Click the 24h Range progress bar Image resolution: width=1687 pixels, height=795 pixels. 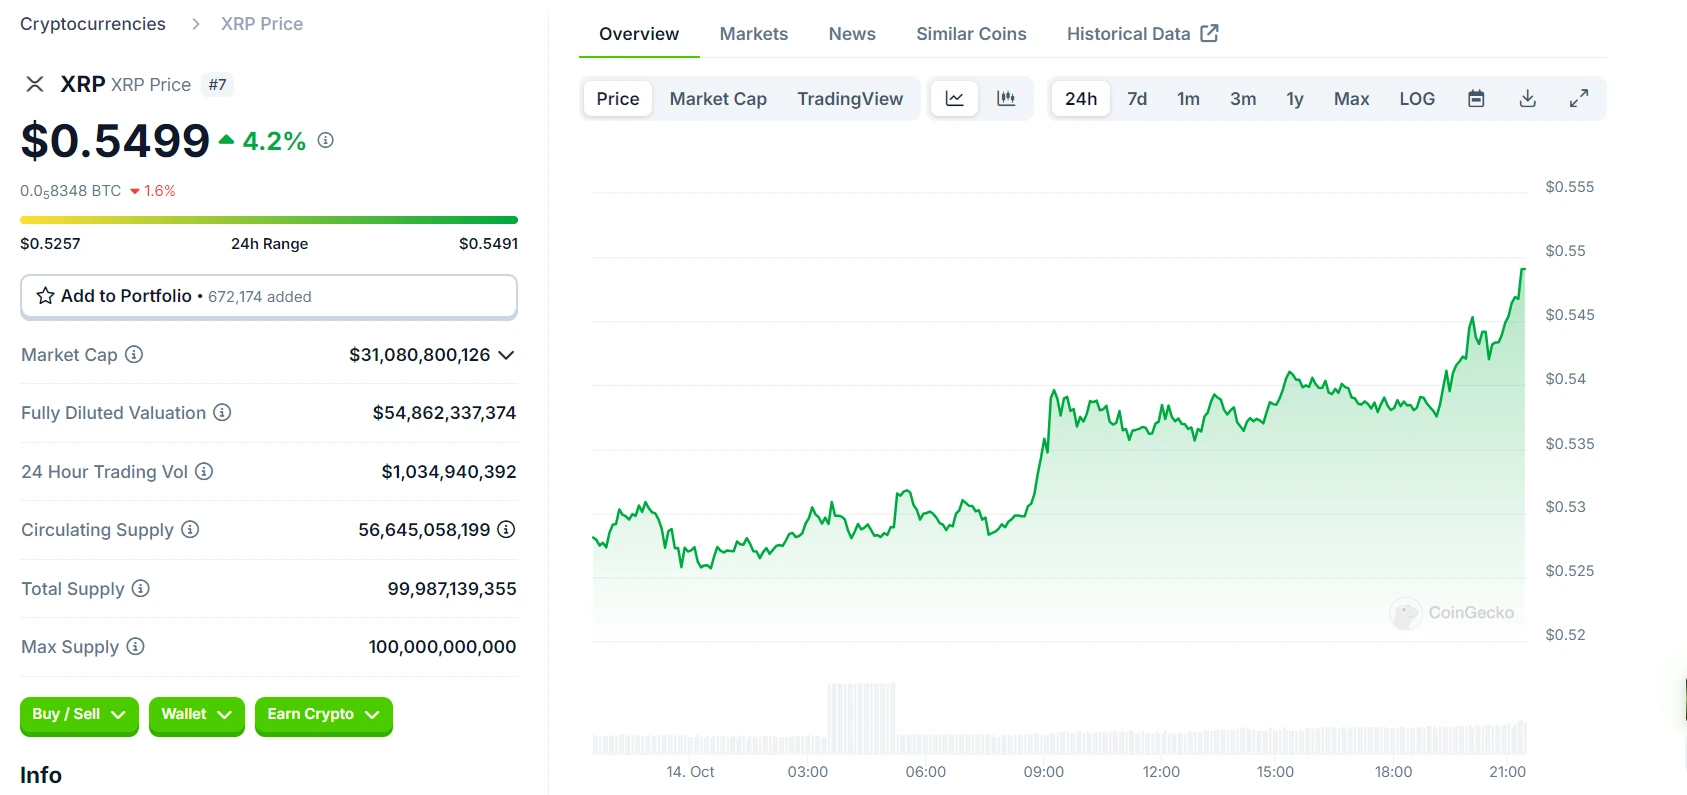(269, 220)
